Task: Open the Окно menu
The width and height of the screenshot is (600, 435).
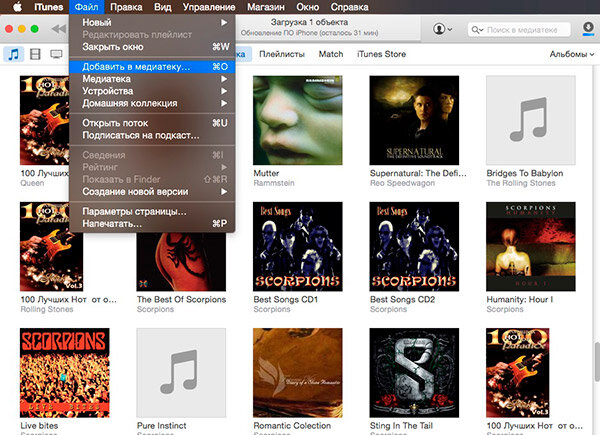Action: pos(307,7)
